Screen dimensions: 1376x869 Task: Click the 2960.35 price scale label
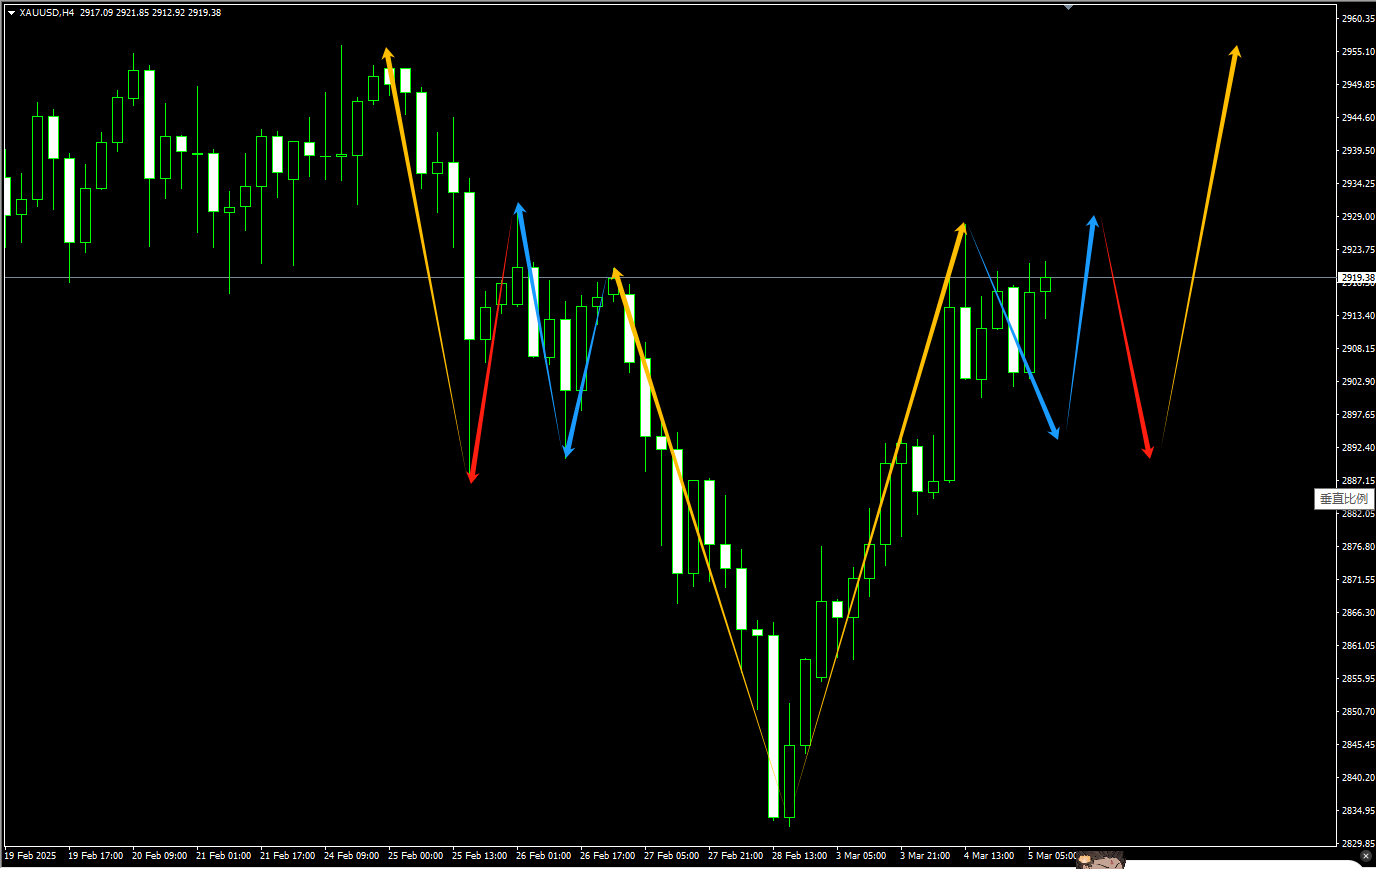[1357, 19]
